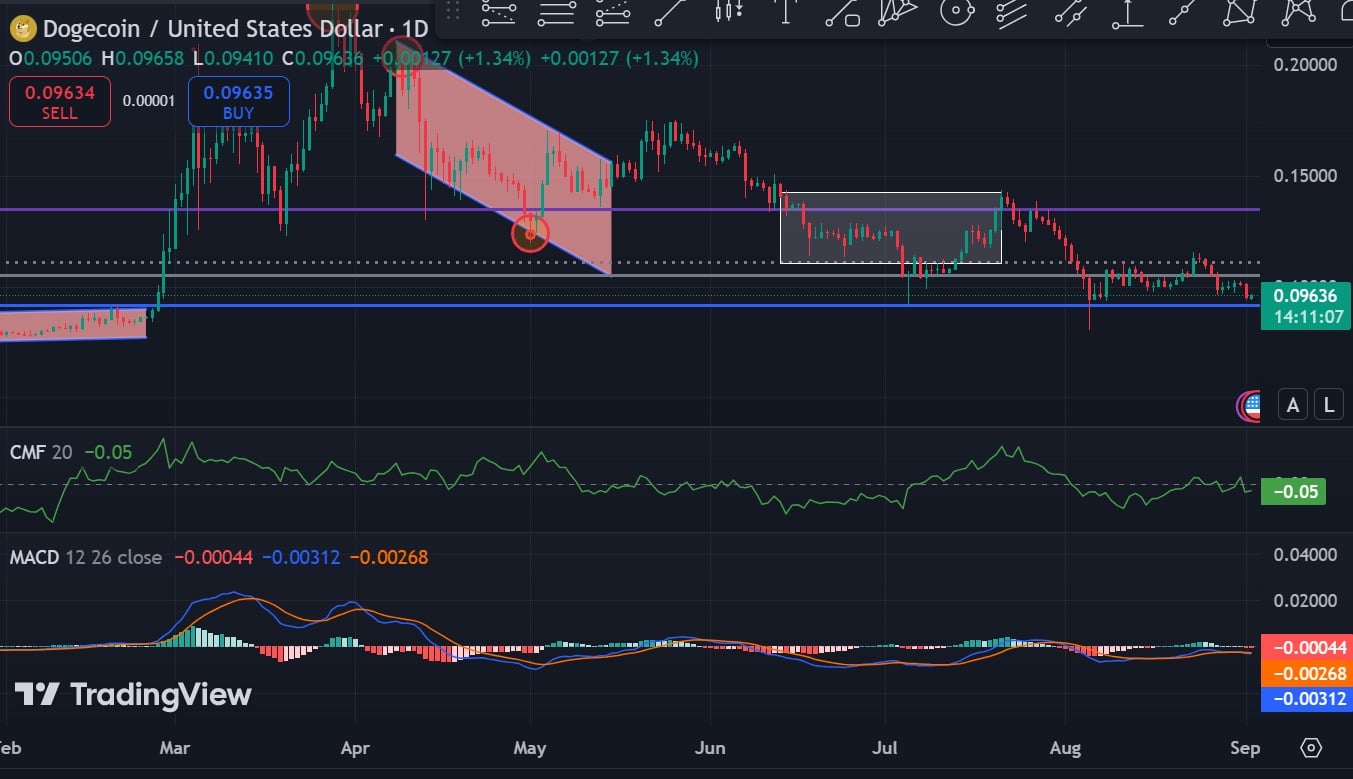Click the current price label 0.09636
This screenshot has width=1353, height=779.
[1306, 296]
